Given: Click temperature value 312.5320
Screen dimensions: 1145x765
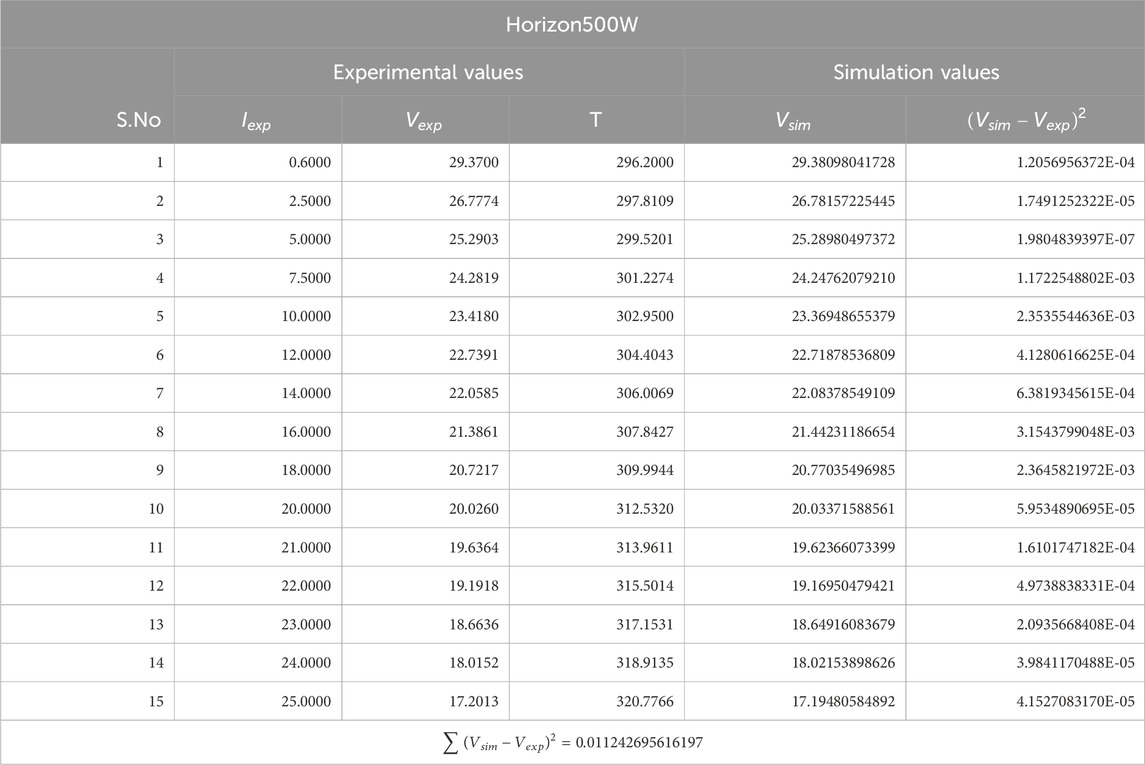Looking at the screenshot, I should click(x=645, y=509).
